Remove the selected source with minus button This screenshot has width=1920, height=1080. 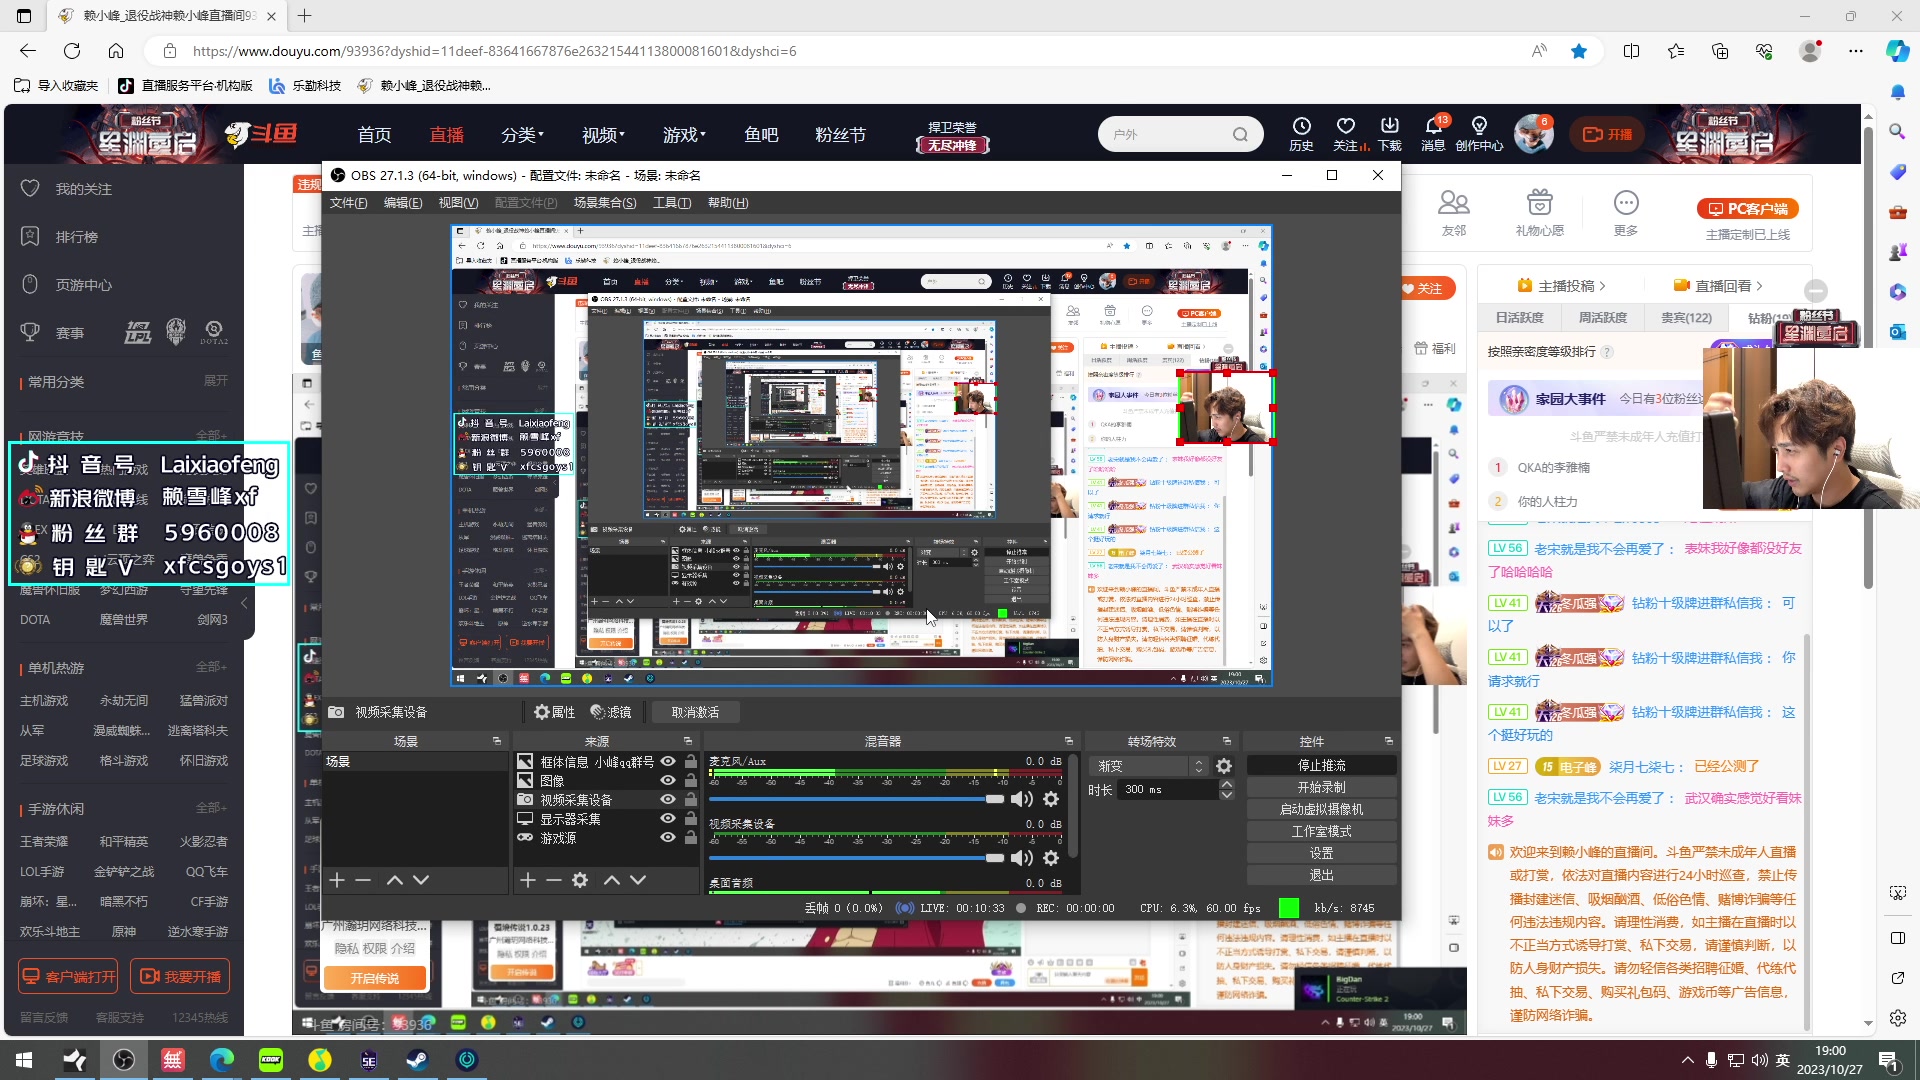[554, 880]
